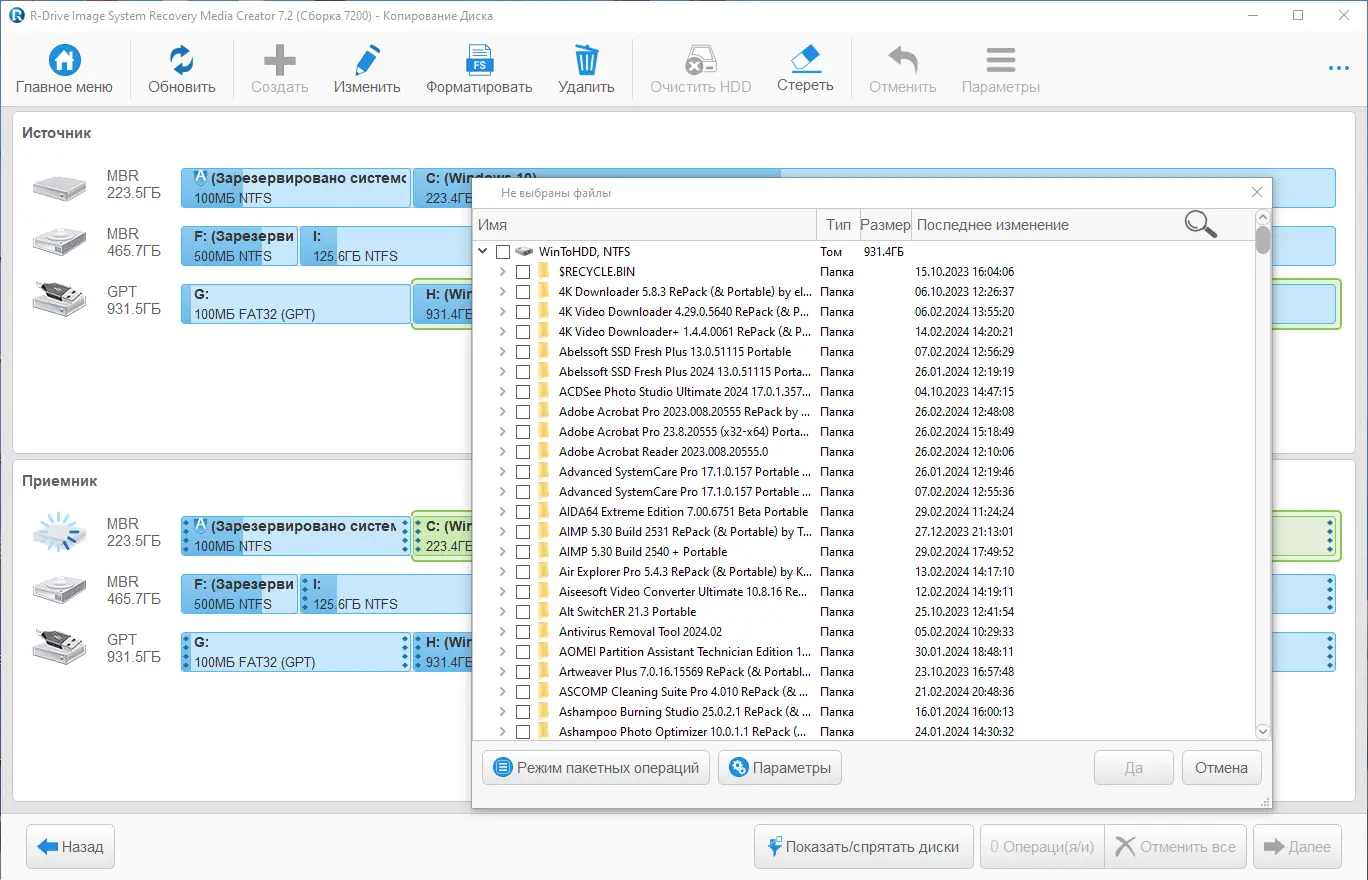
Task: Collapse the WinToHDD, NTFS tree root
Action: pos(483,252)
